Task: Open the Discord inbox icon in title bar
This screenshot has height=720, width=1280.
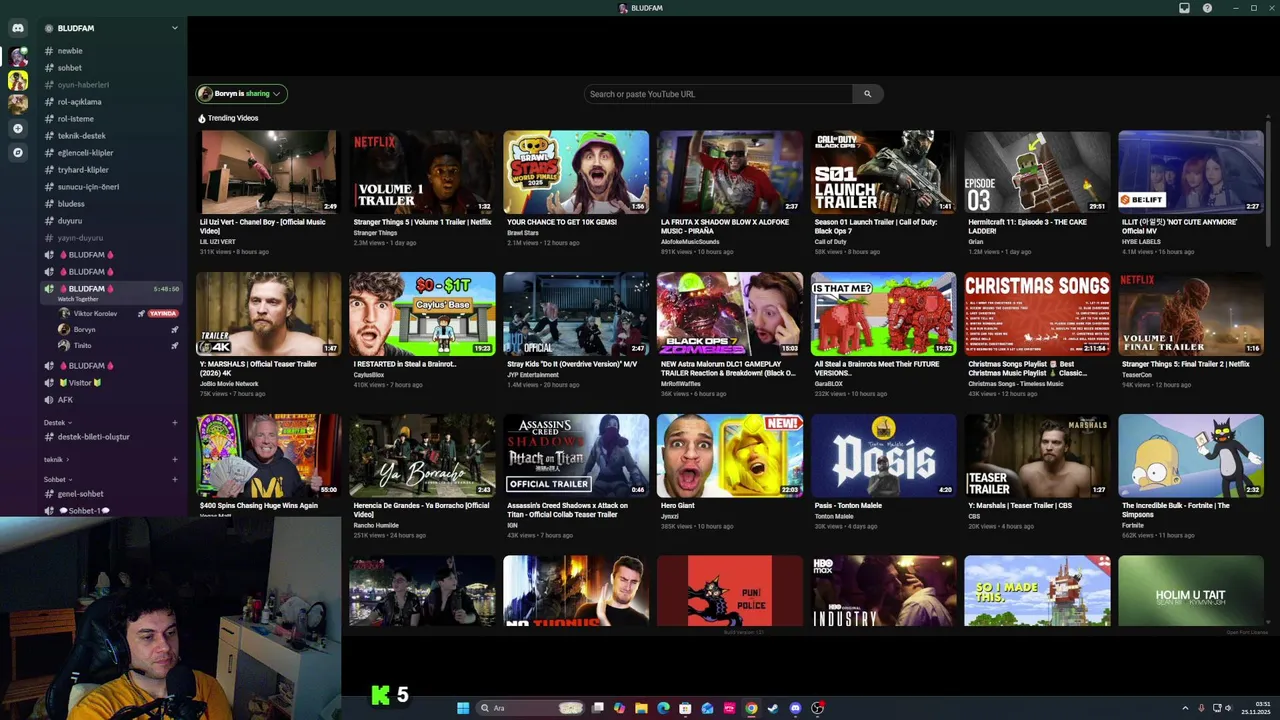Action: [1184, 8]
